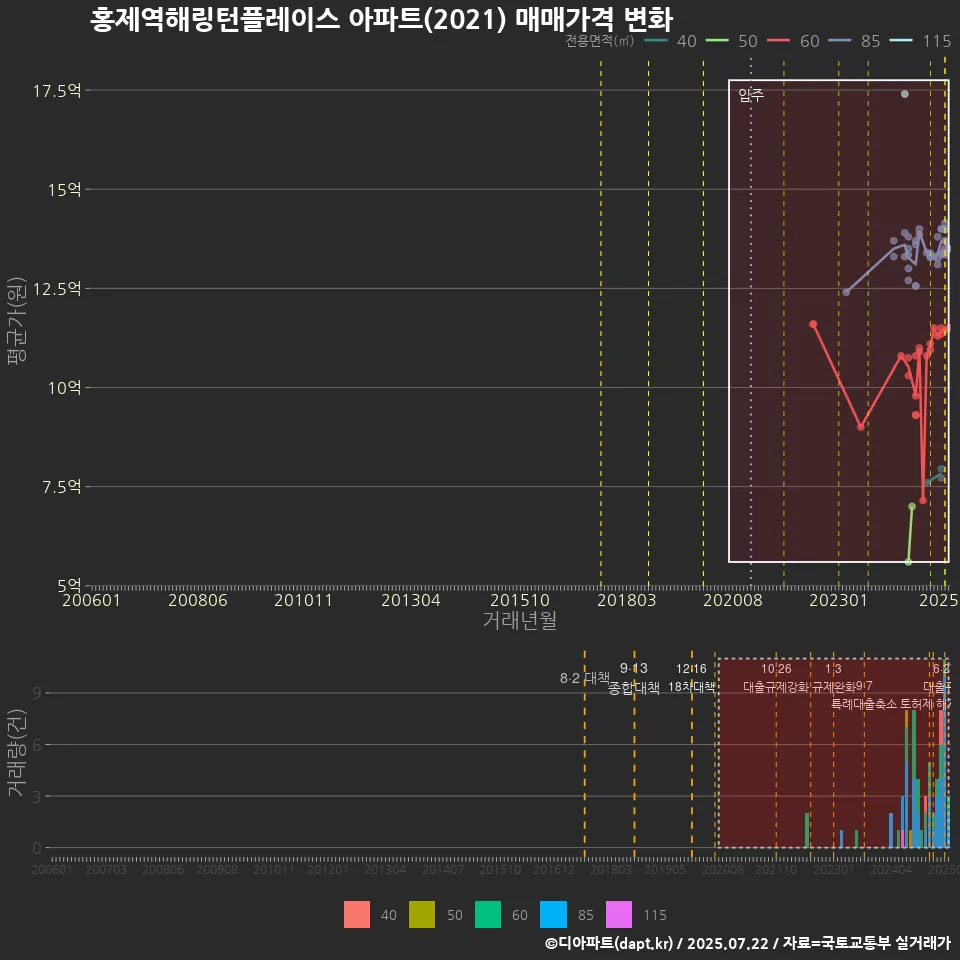Click the lone gray data point near 17.5억
960x960 pixels.
pyautogui.click(x=904, y=94)
